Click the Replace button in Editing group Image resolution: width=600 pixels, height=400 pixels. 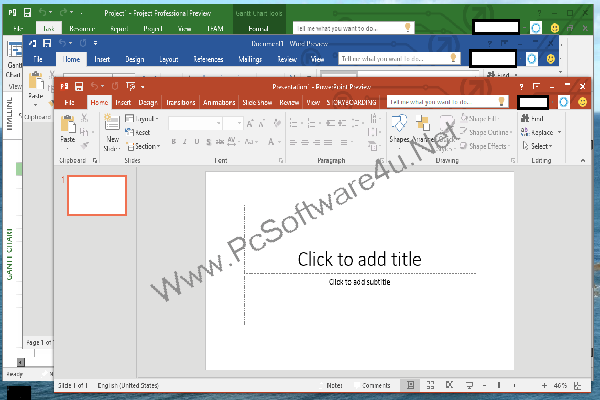[537, 132]
